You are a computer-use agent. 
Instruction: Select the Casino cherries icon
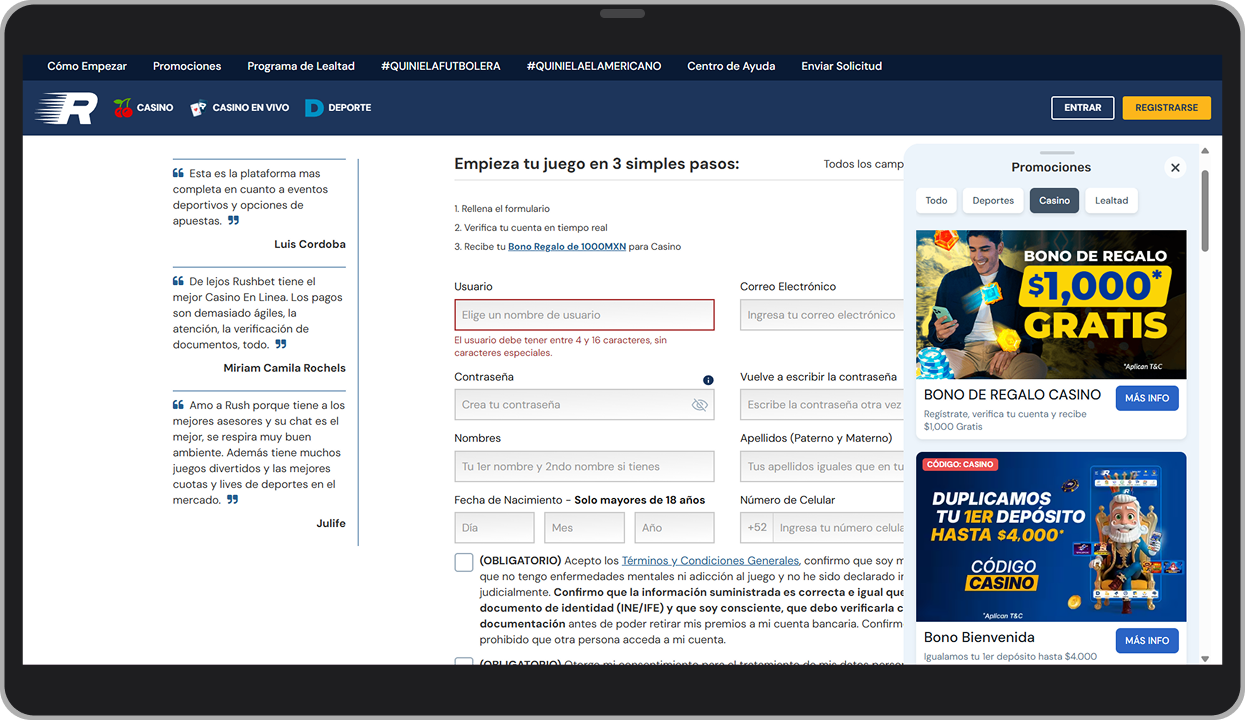tap(124, 107)
